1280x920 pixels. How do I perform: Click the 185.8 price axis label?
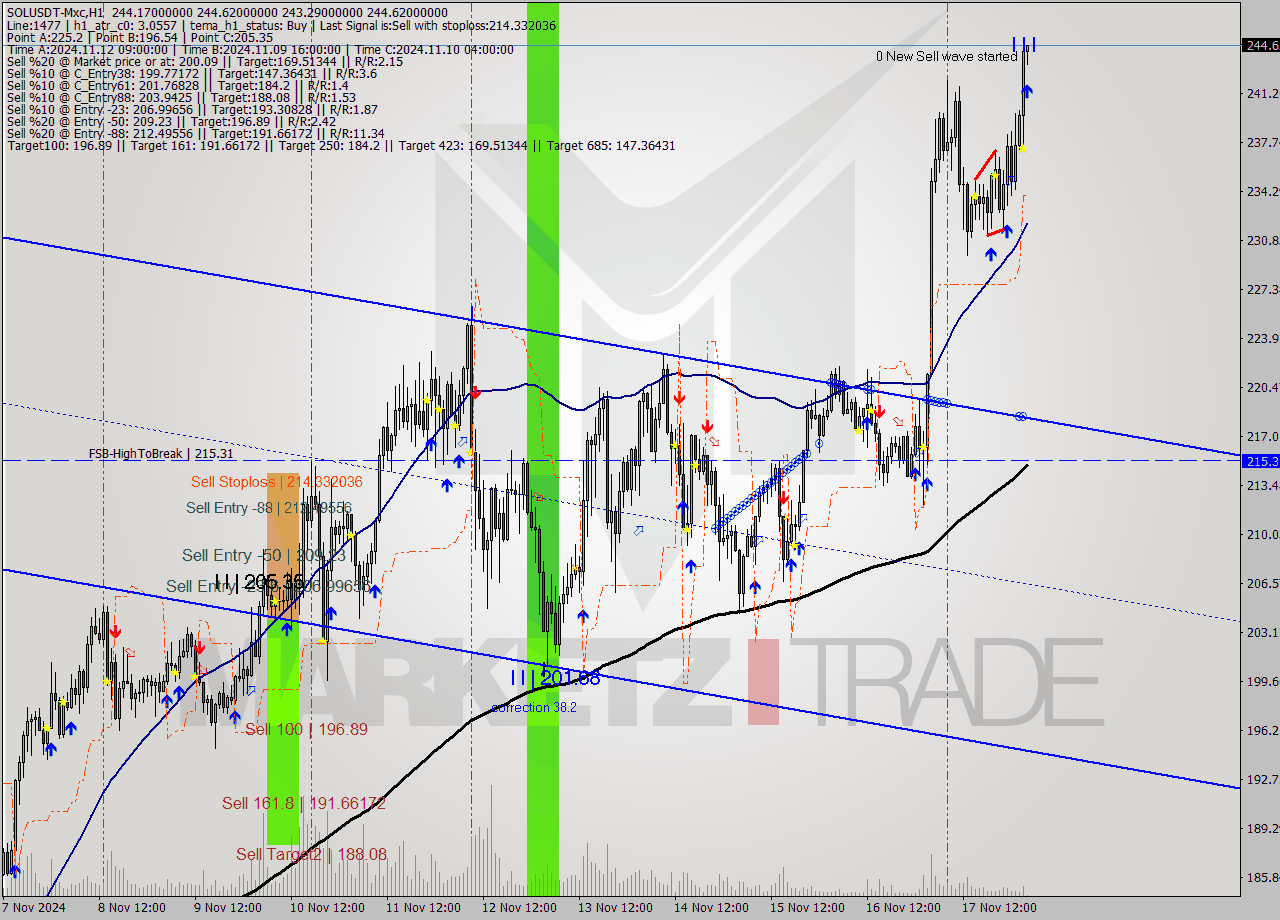tap(1262, 877)
